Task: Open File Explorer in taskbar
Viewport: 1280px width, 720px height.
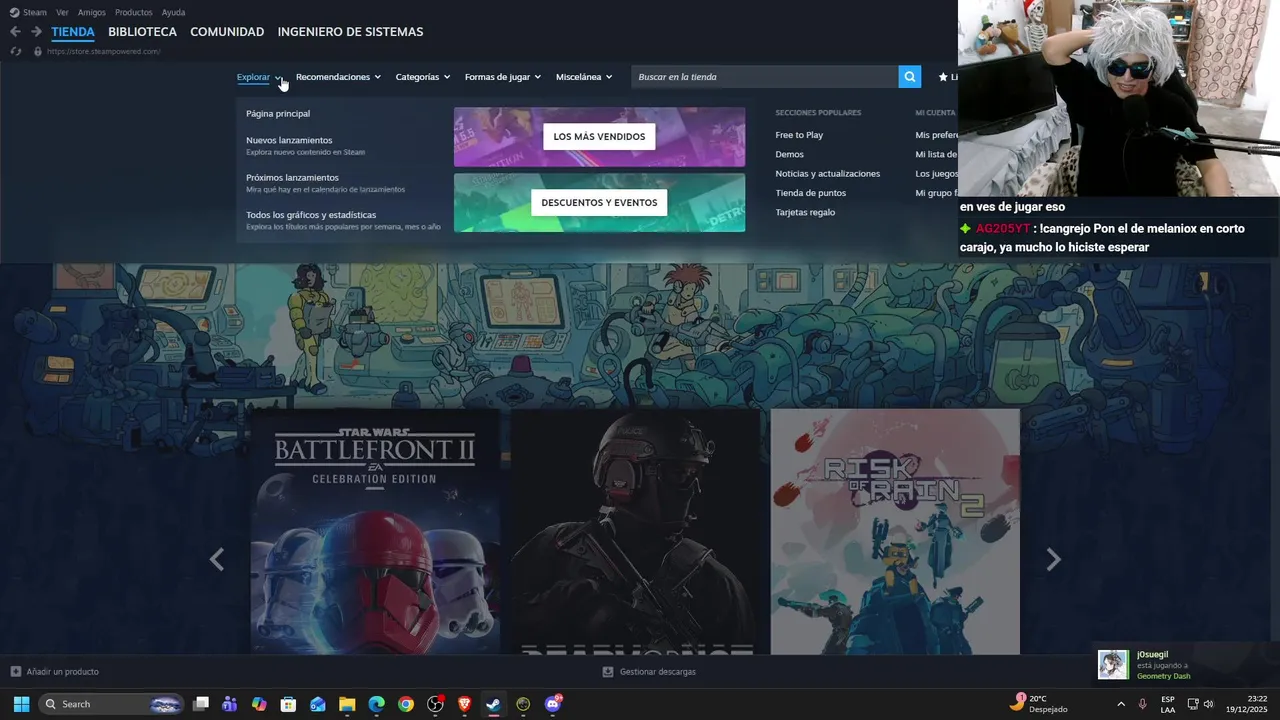Action: point(347,704)
